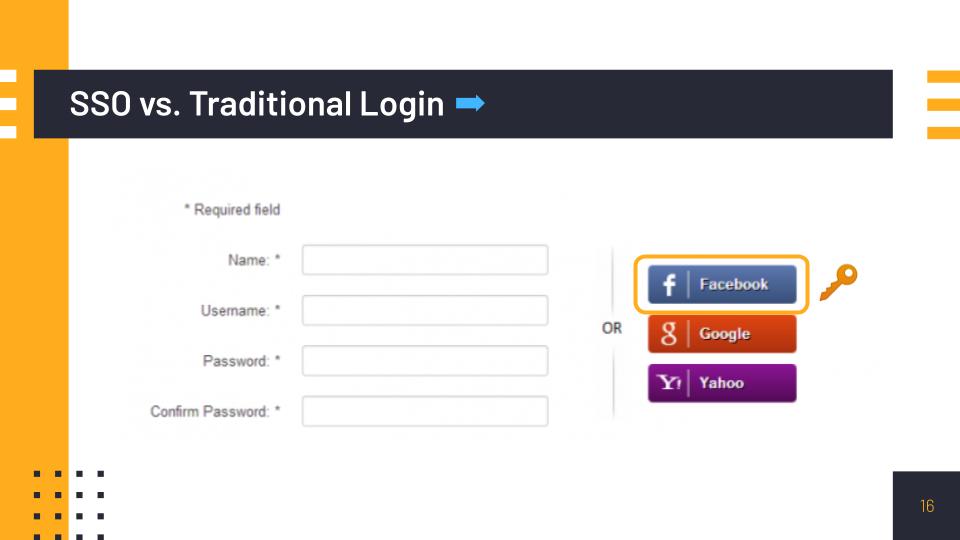Click the Google 'g' logo icon
960x540 pixels.
pos(669,334)
